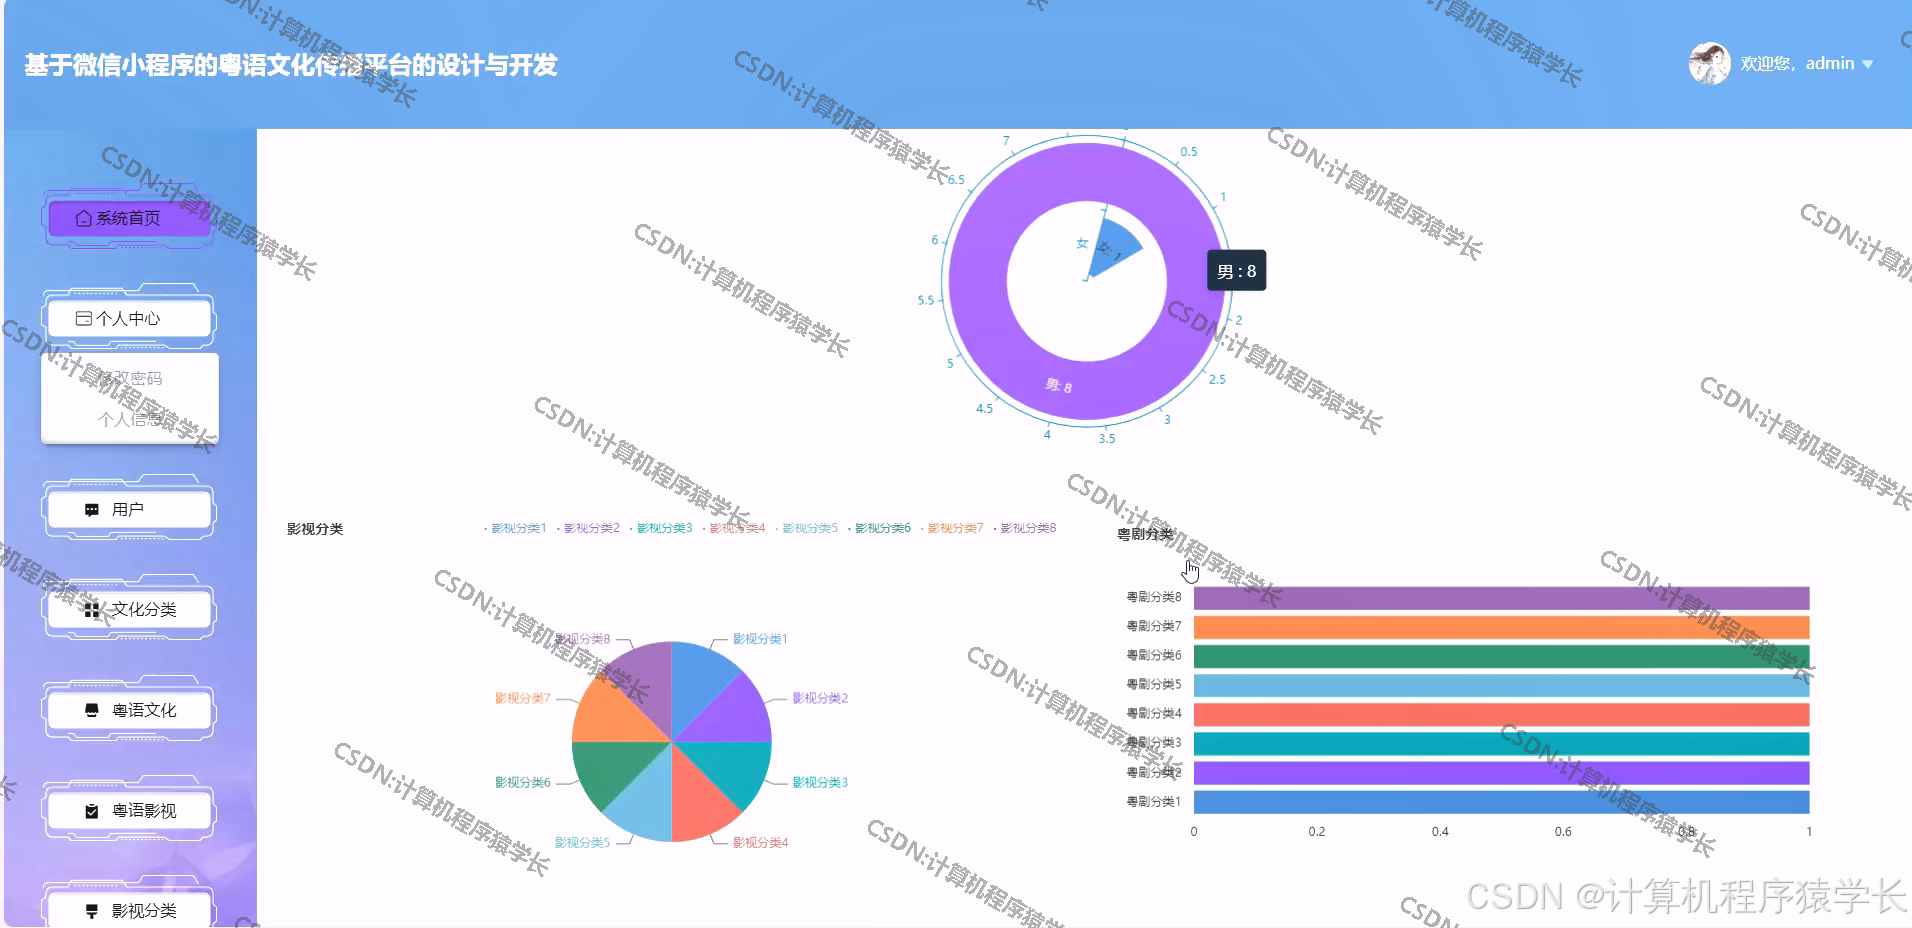Click the icon beside 粤语文化

(92, 710)
